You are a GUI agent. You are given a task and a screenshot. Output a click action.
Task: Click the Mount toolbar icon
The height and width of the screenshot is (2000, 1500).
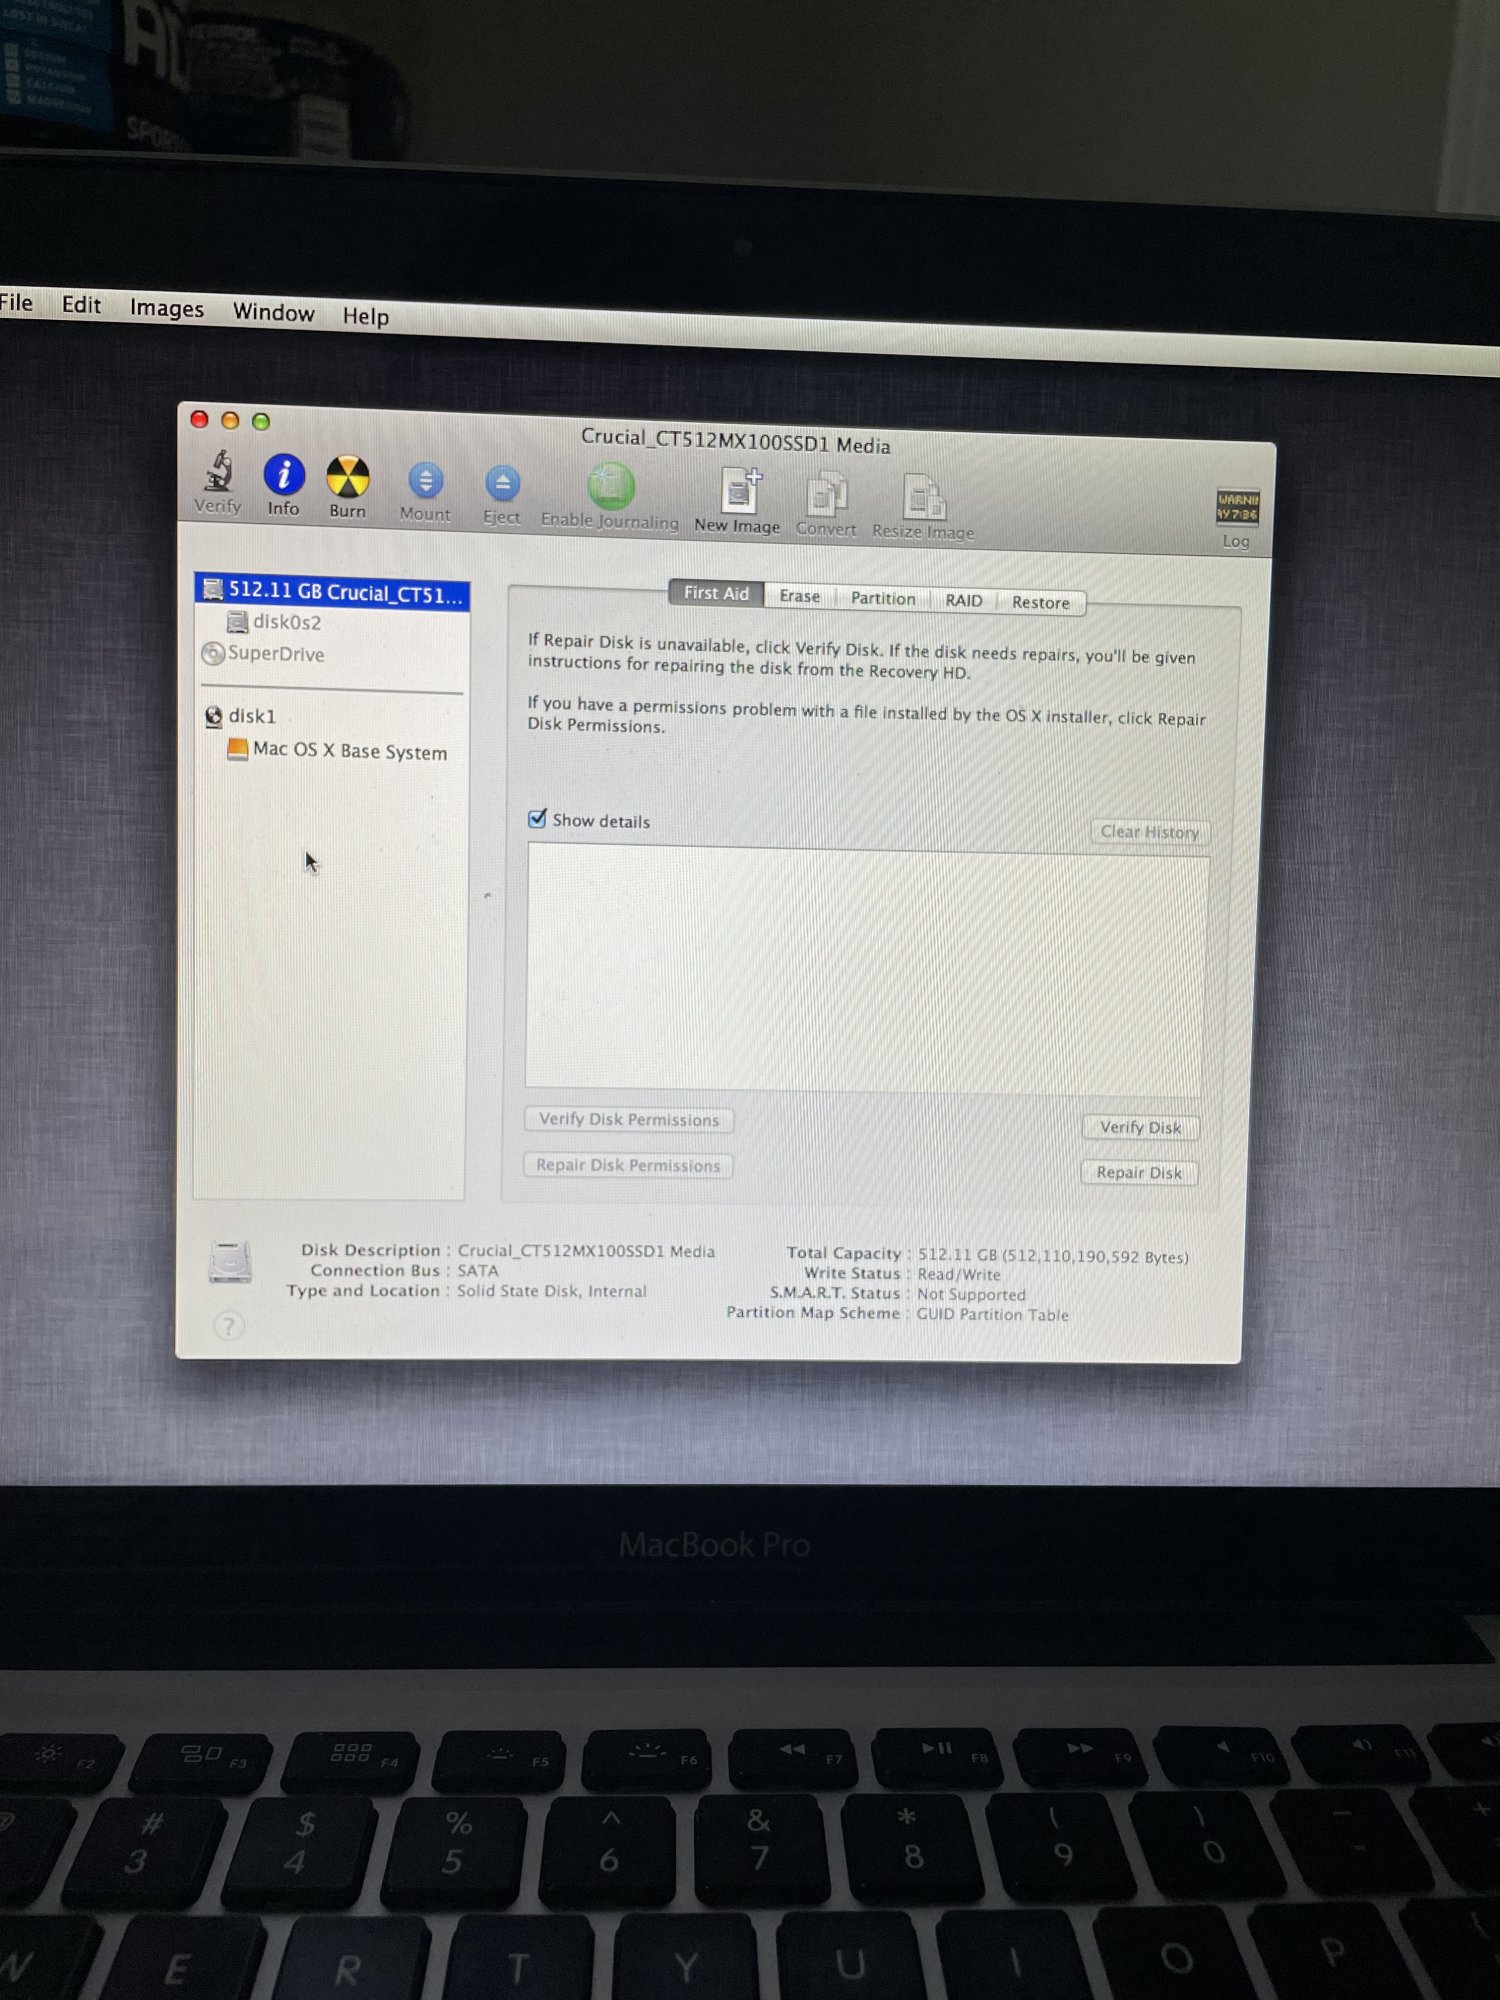pos(426,481)
